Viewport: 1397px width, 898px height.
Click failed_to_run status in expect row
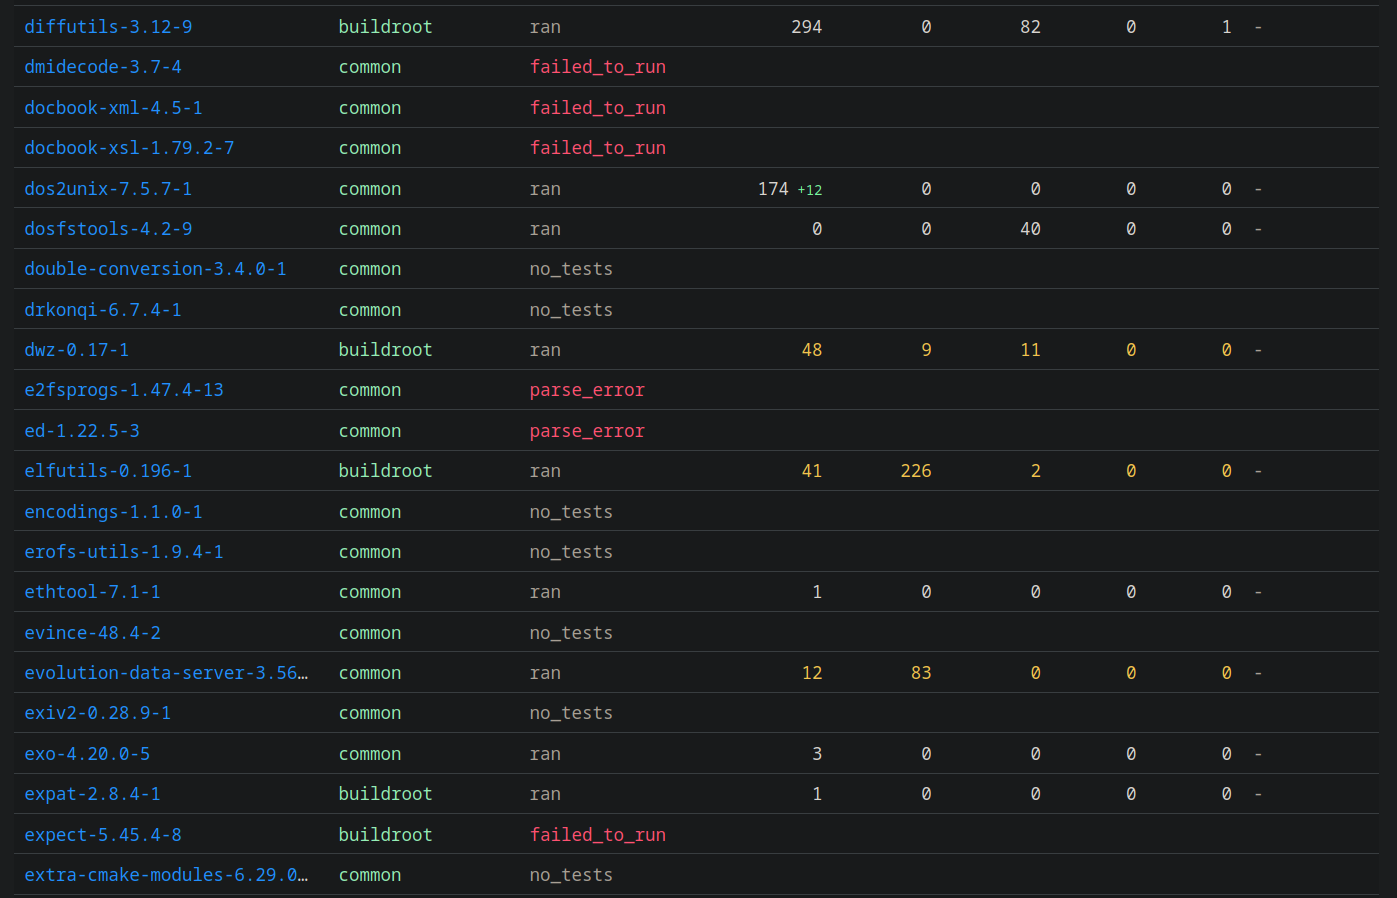pos(598,835)
